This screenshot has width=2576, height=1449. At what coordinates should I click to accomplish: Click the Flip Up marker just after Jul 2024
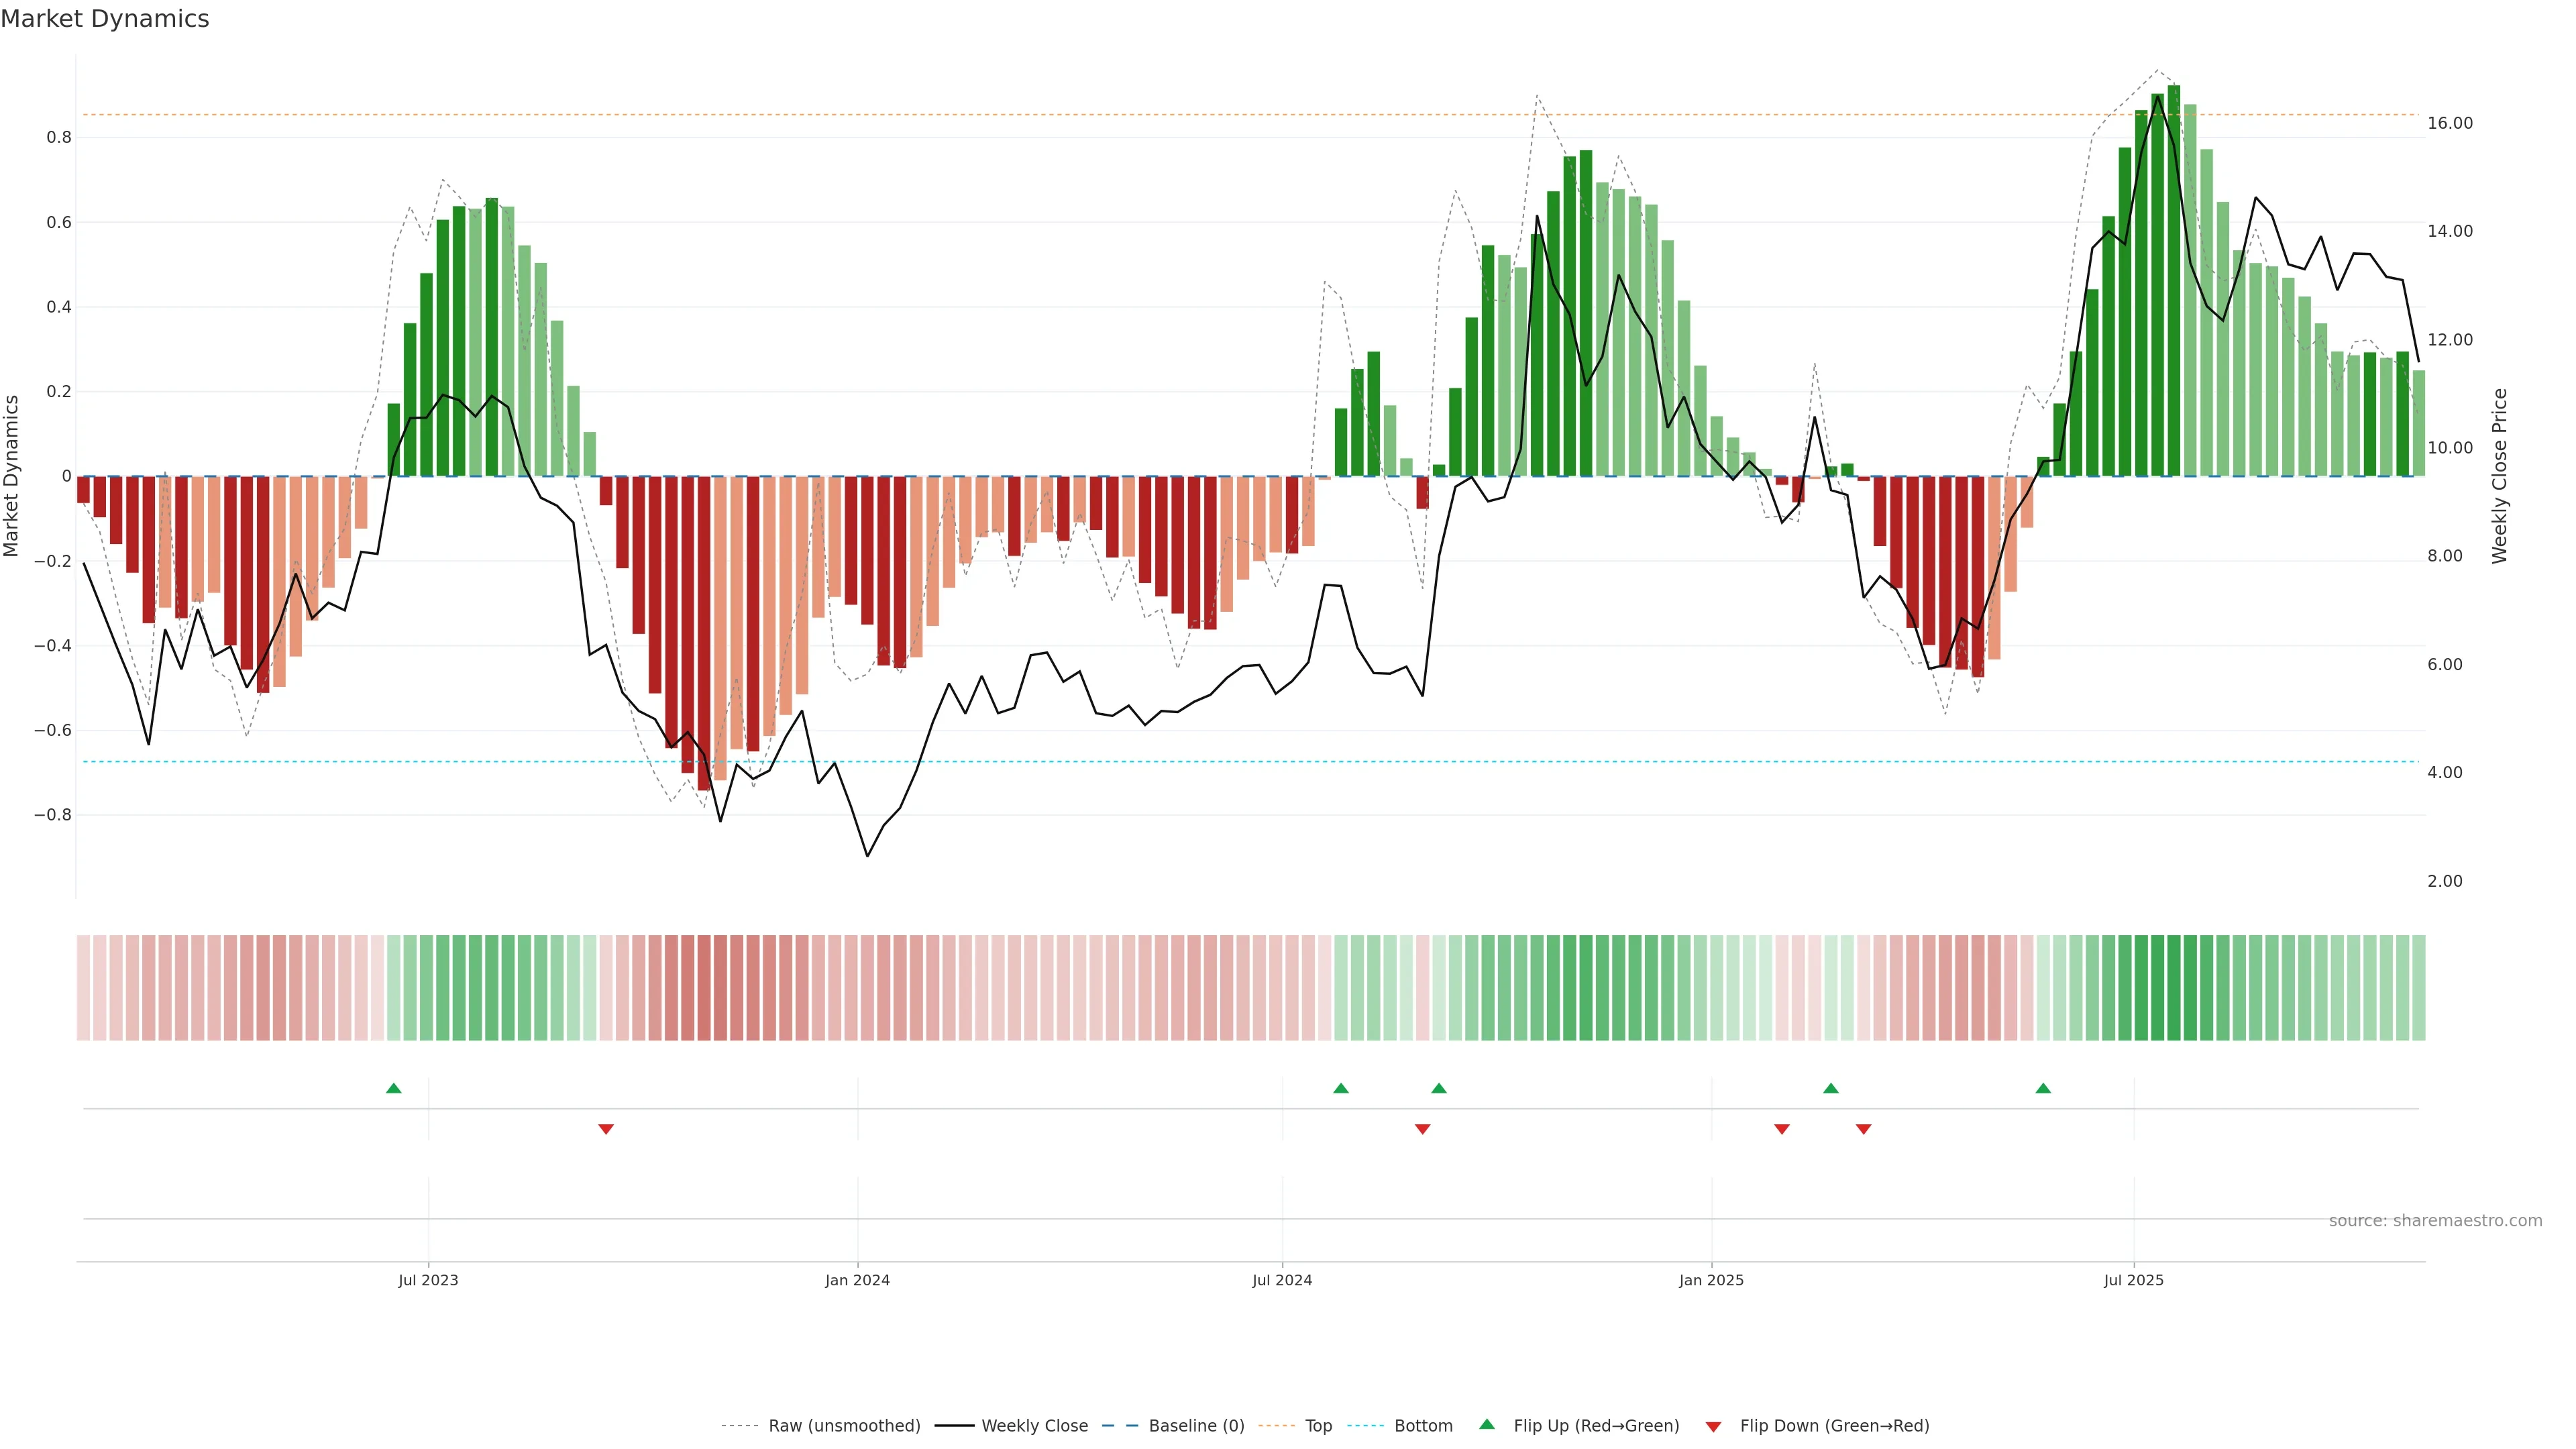(x=1340, y=1088)
